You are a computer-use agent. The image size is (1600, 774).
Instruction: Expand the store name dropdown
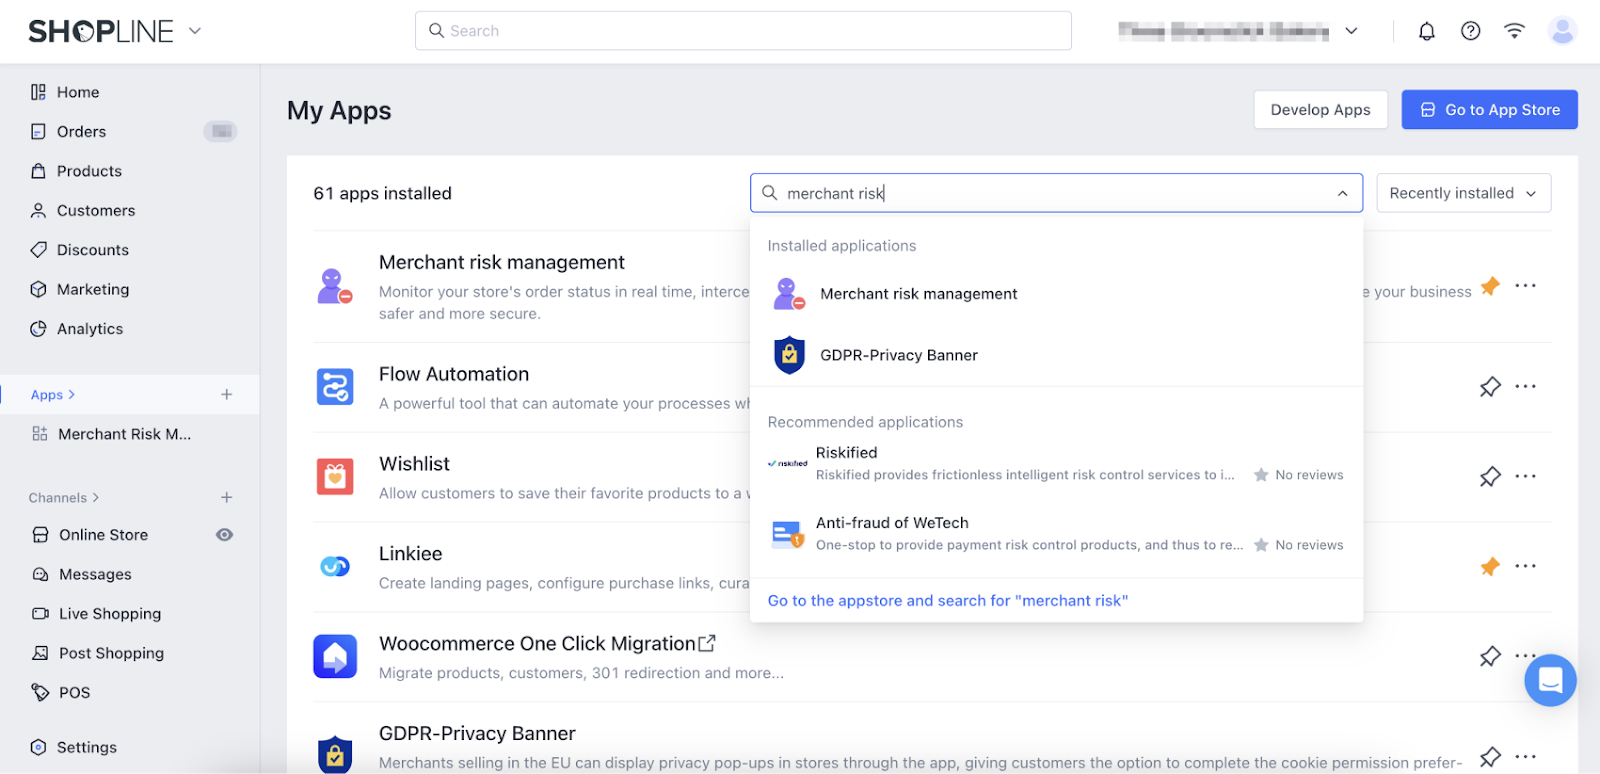point(1351,31)
